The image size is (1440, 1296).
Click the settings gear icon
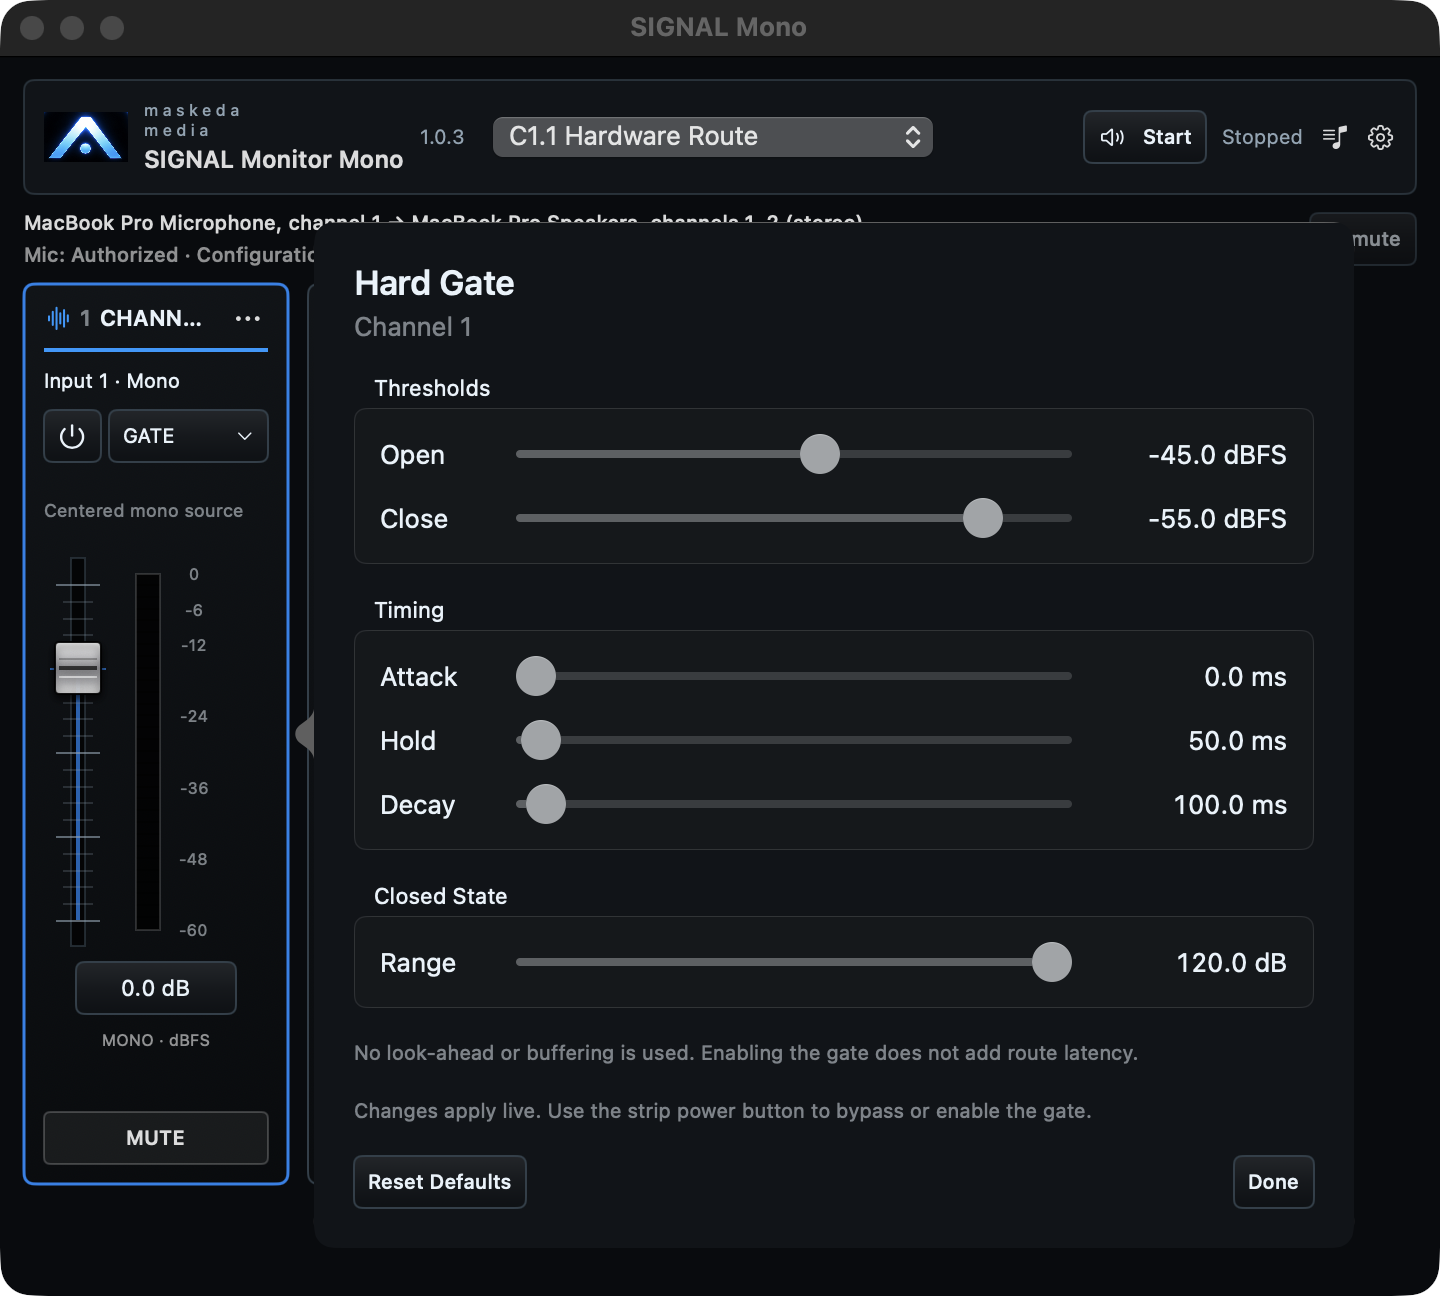(1380, 137)
